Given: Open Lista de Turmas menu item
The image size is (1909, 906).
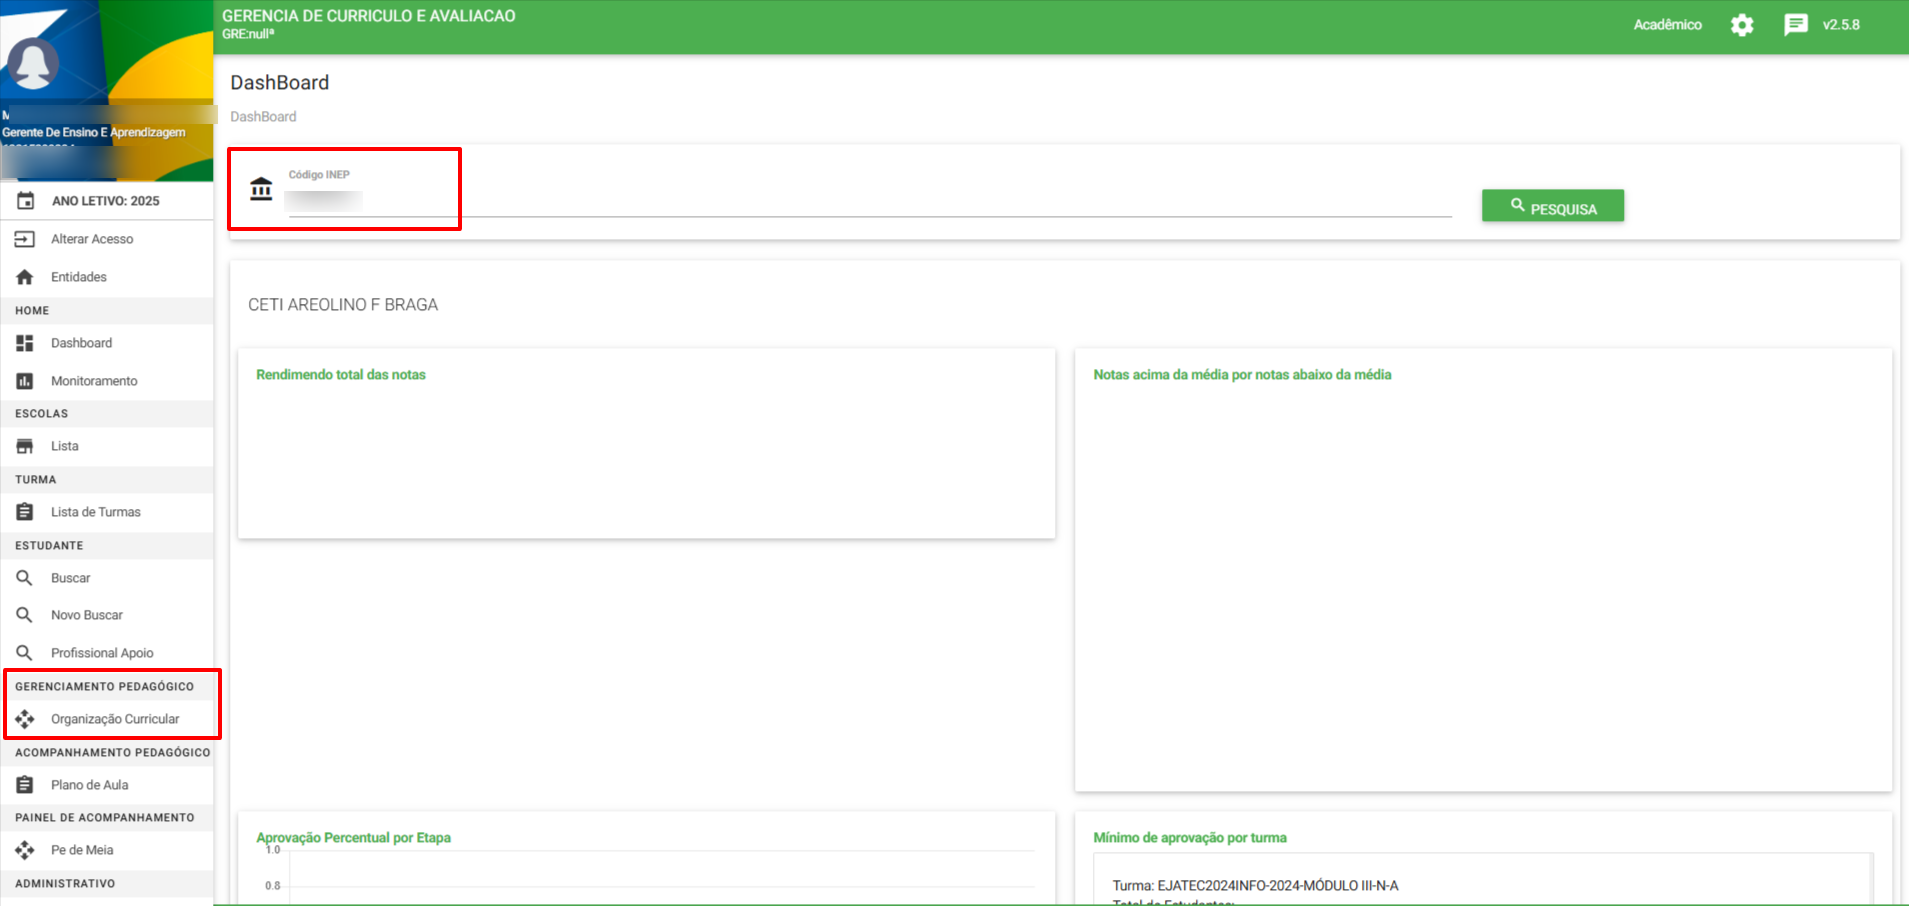Looking at the screenshot, I should pos(95,512).
